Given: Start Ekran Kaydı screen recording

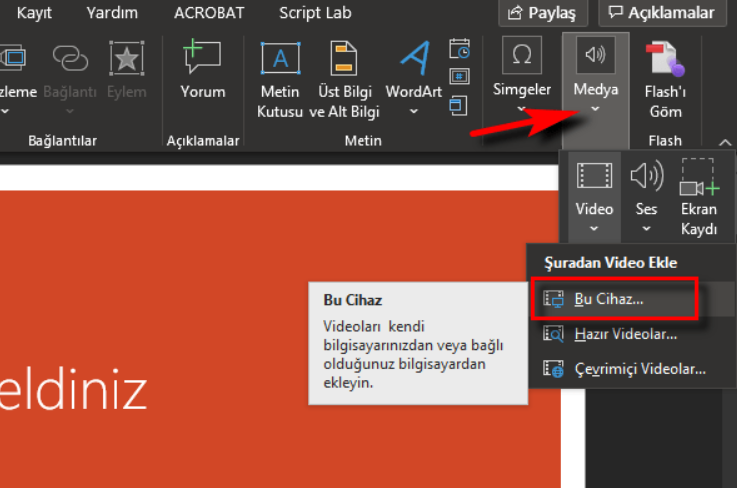Looking at the screenshot, I should (x=699, y=197).
